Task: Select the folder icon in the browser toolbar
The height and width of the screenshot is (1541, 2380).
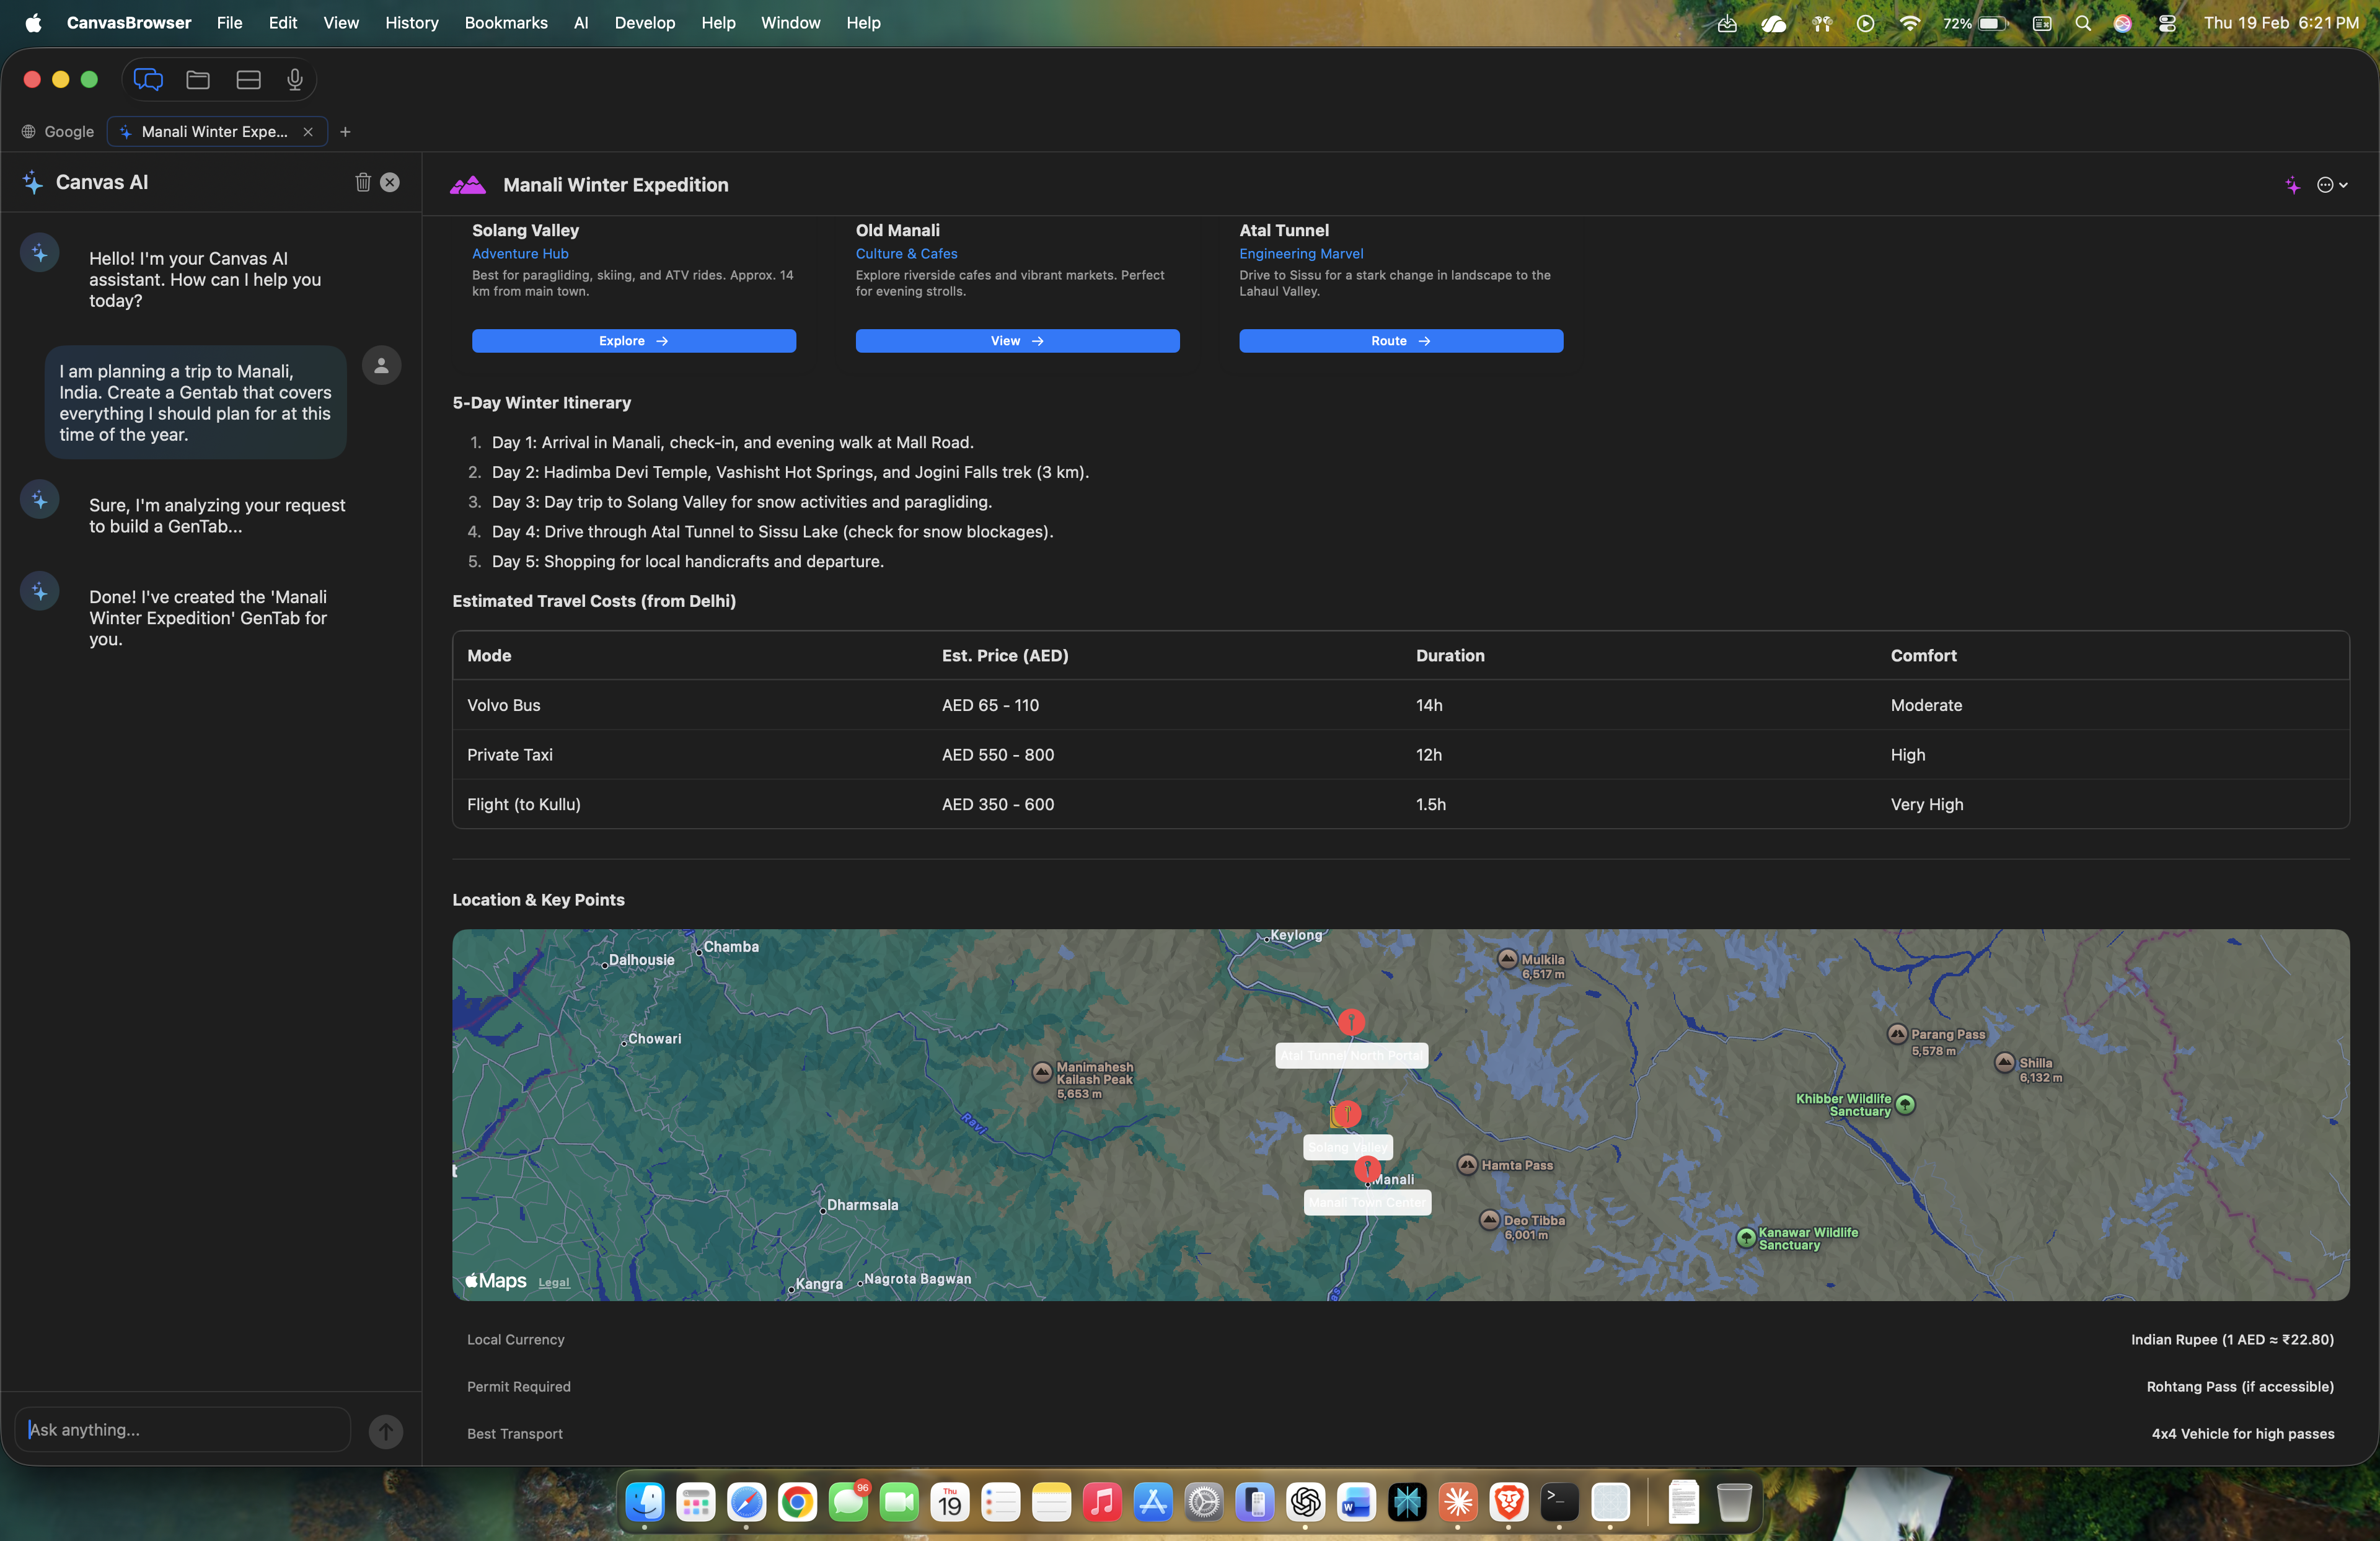Action: [x=197, y=80]
